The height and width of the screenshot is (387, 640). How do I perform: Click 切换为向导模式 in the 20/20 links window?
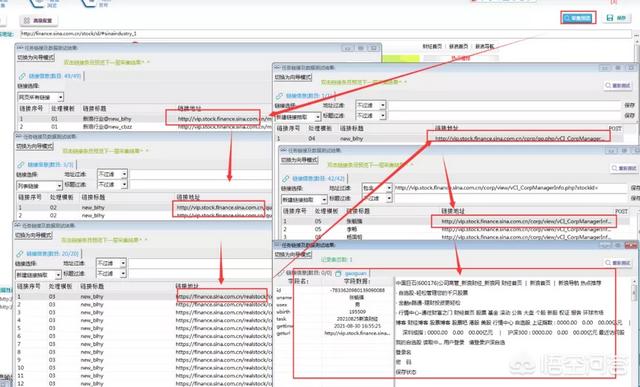point(34,236)
